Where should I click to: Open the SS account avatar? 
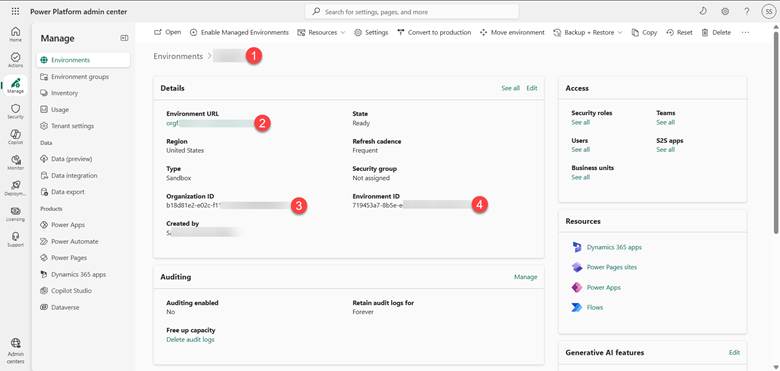(x=769, y=11)
